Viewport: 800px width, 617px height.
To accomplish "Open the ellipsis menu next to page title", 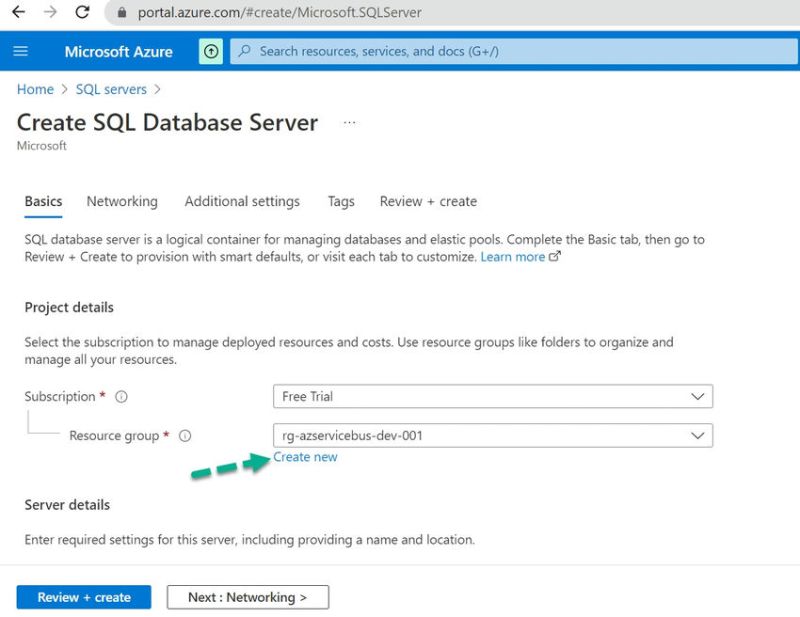I will tap(349, 120).
